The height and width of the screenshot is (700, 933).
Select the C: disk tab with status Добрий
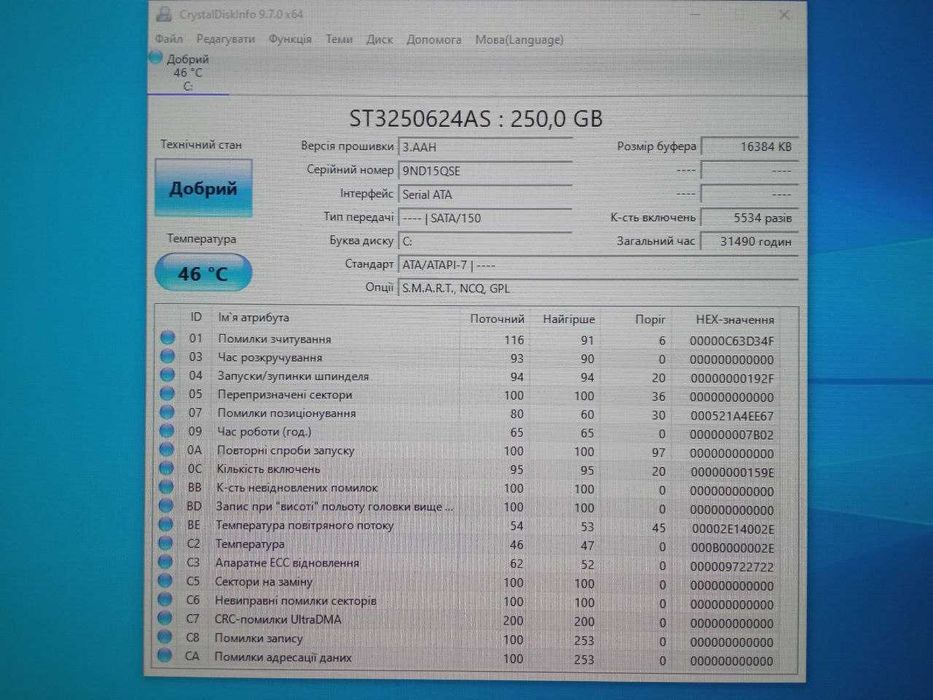tap(188, 73)
